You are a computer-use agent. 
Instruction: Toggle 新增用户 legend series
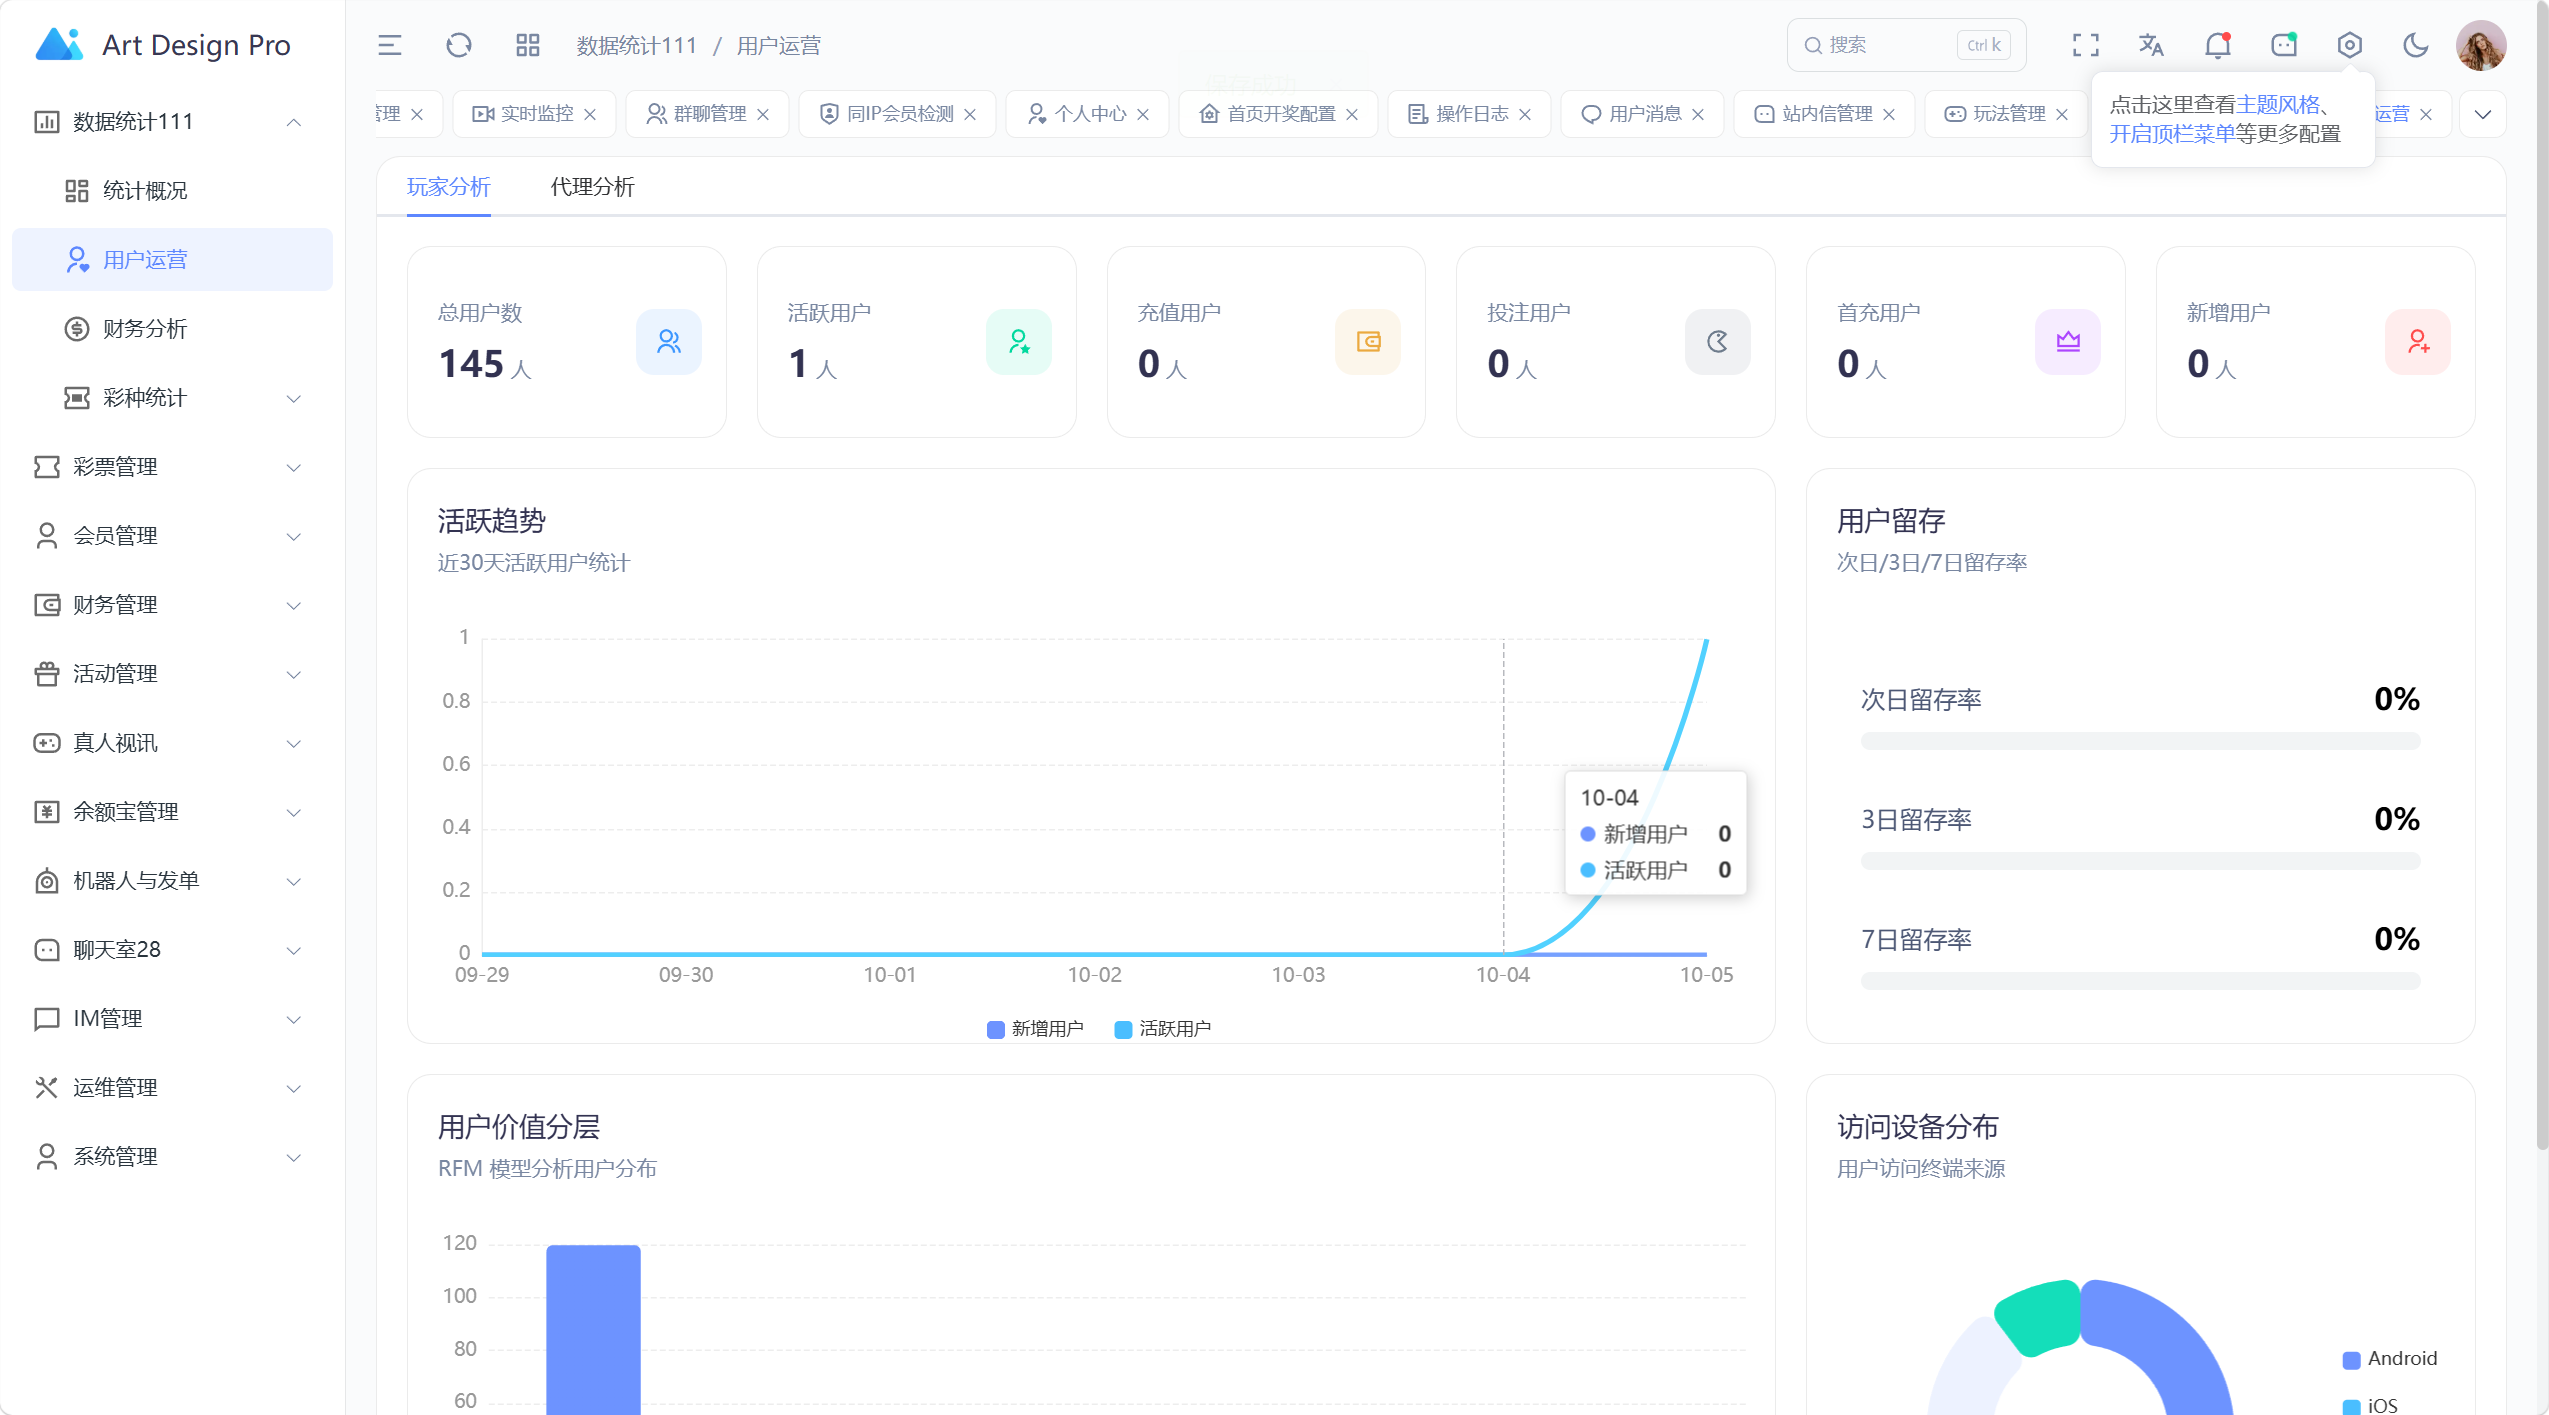click(1035, 1029)
